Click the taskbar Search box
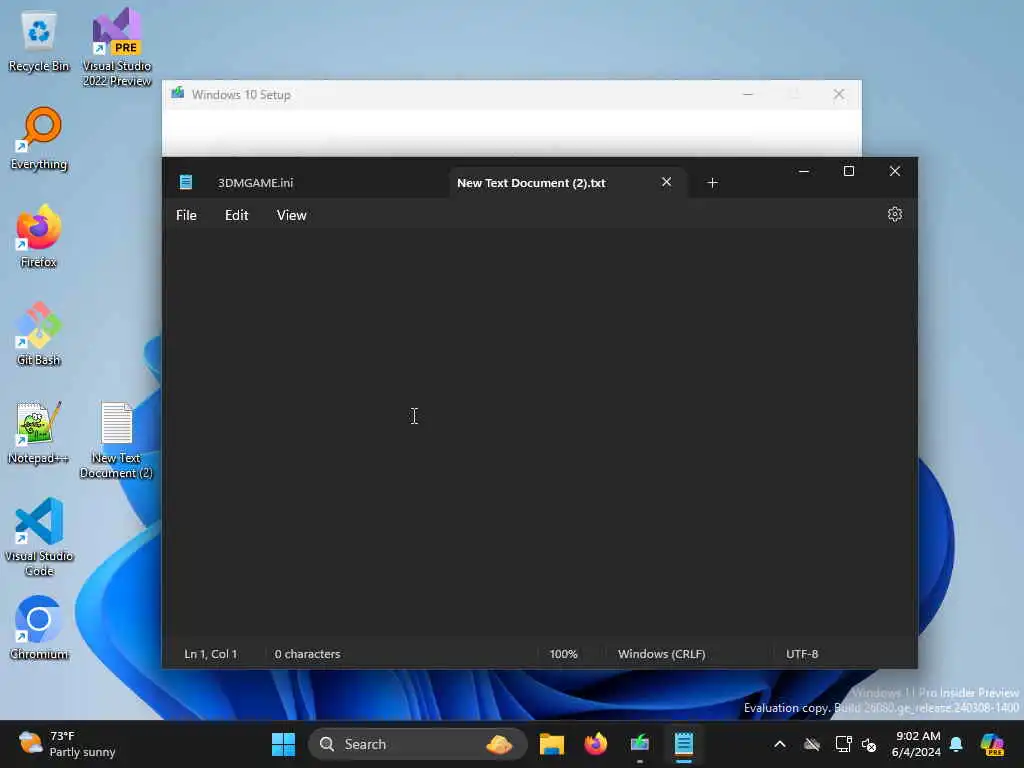The height and width of the screenshot is (768, 1024). (x=418, y=744)
